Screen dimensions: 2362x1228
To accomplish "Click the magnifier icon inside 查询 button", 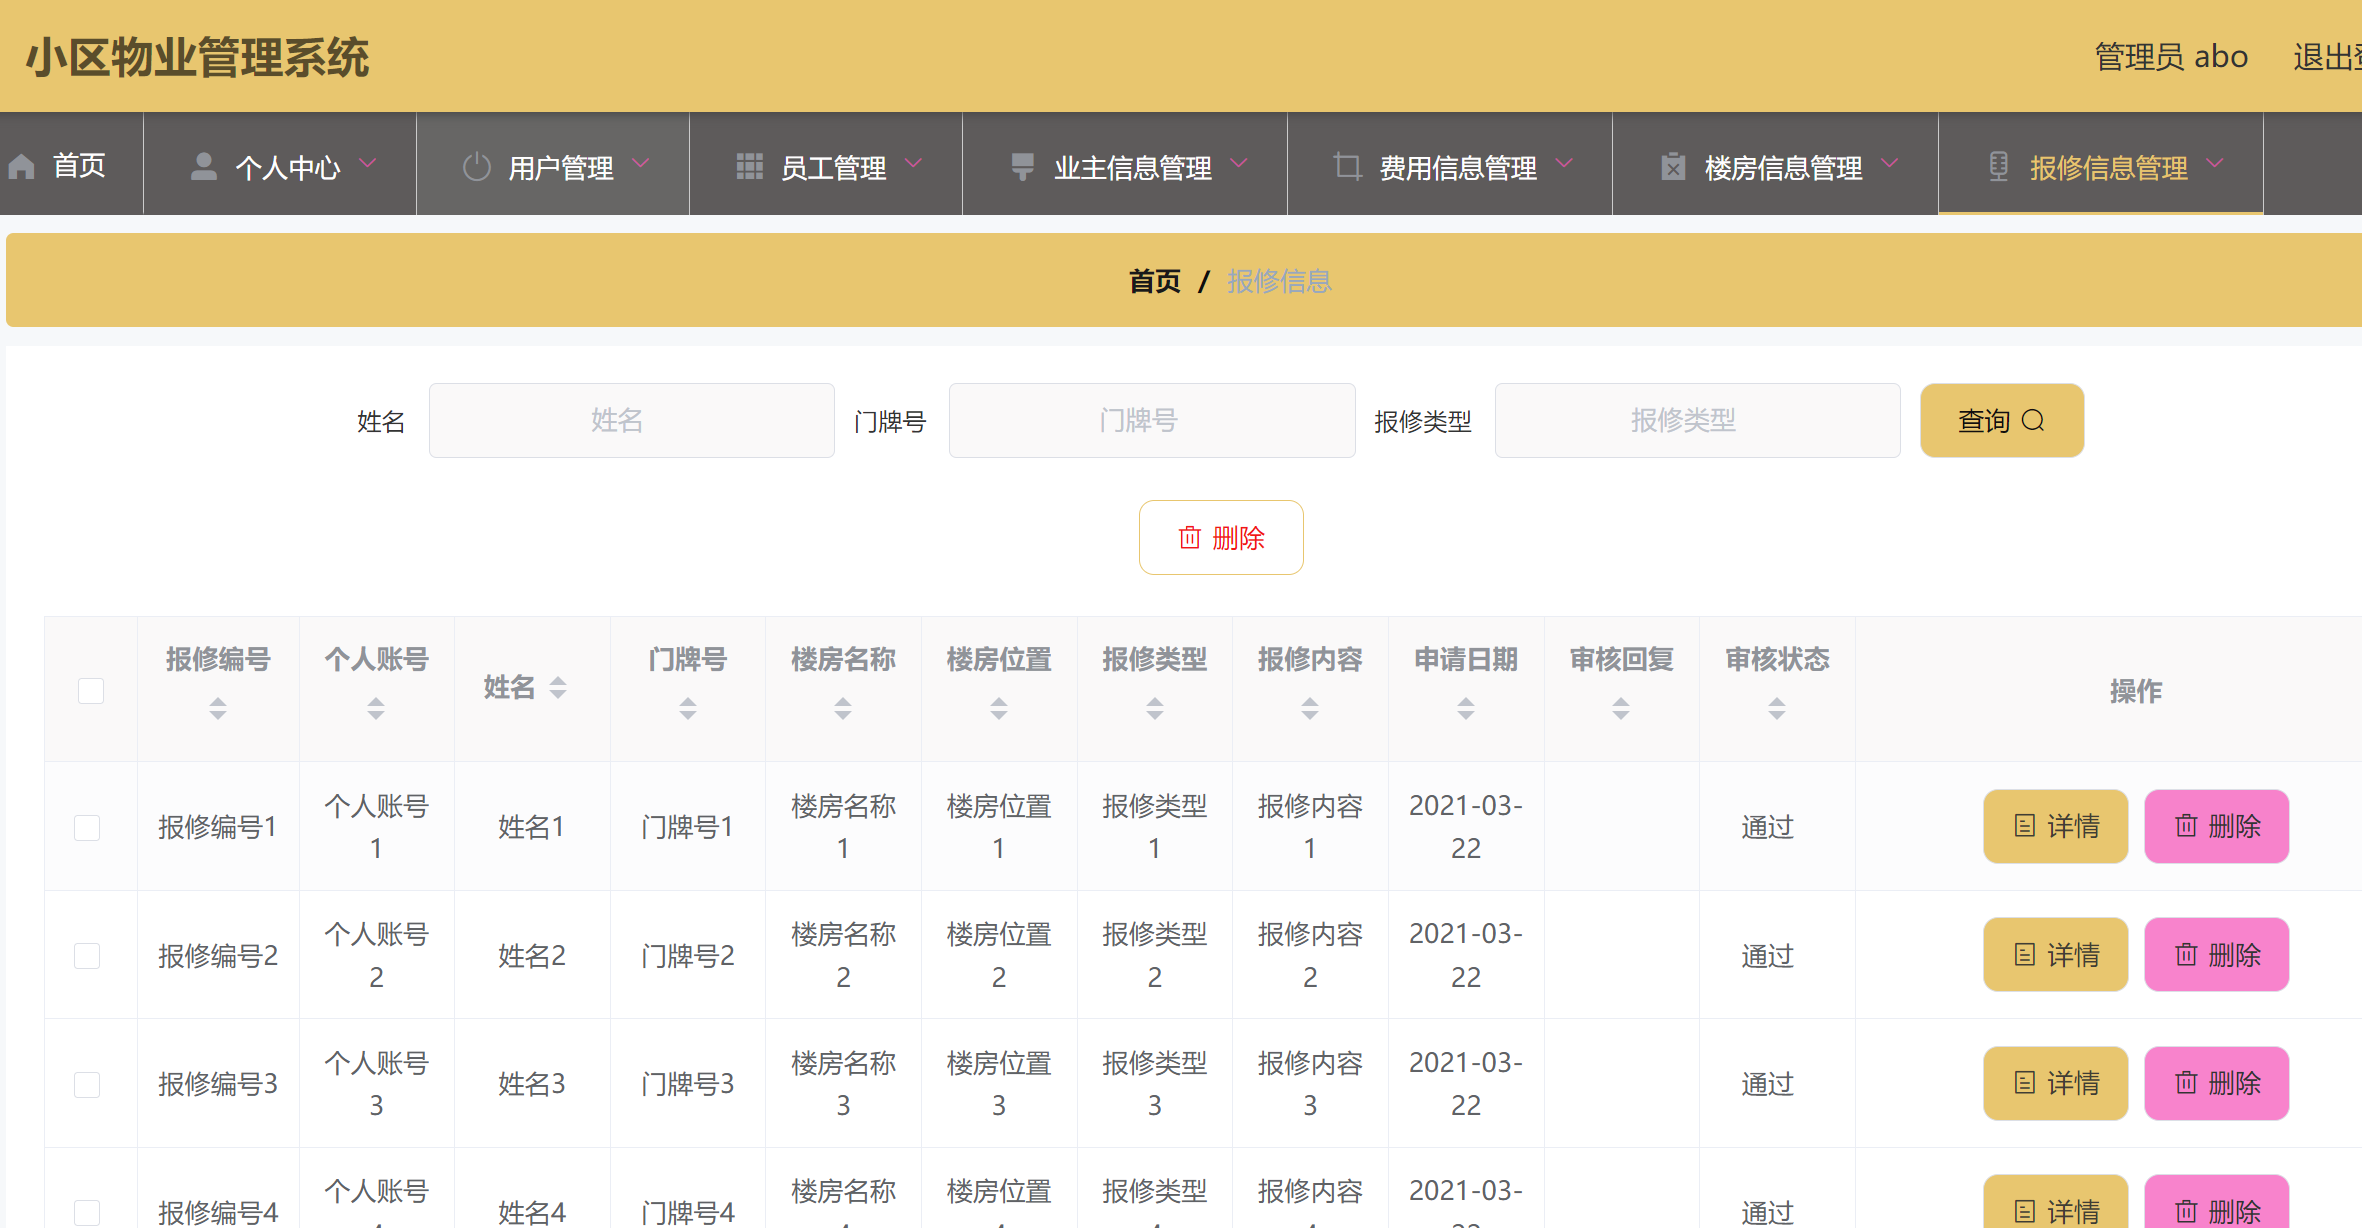I will pyautogui.click(x=2033, y=420).
